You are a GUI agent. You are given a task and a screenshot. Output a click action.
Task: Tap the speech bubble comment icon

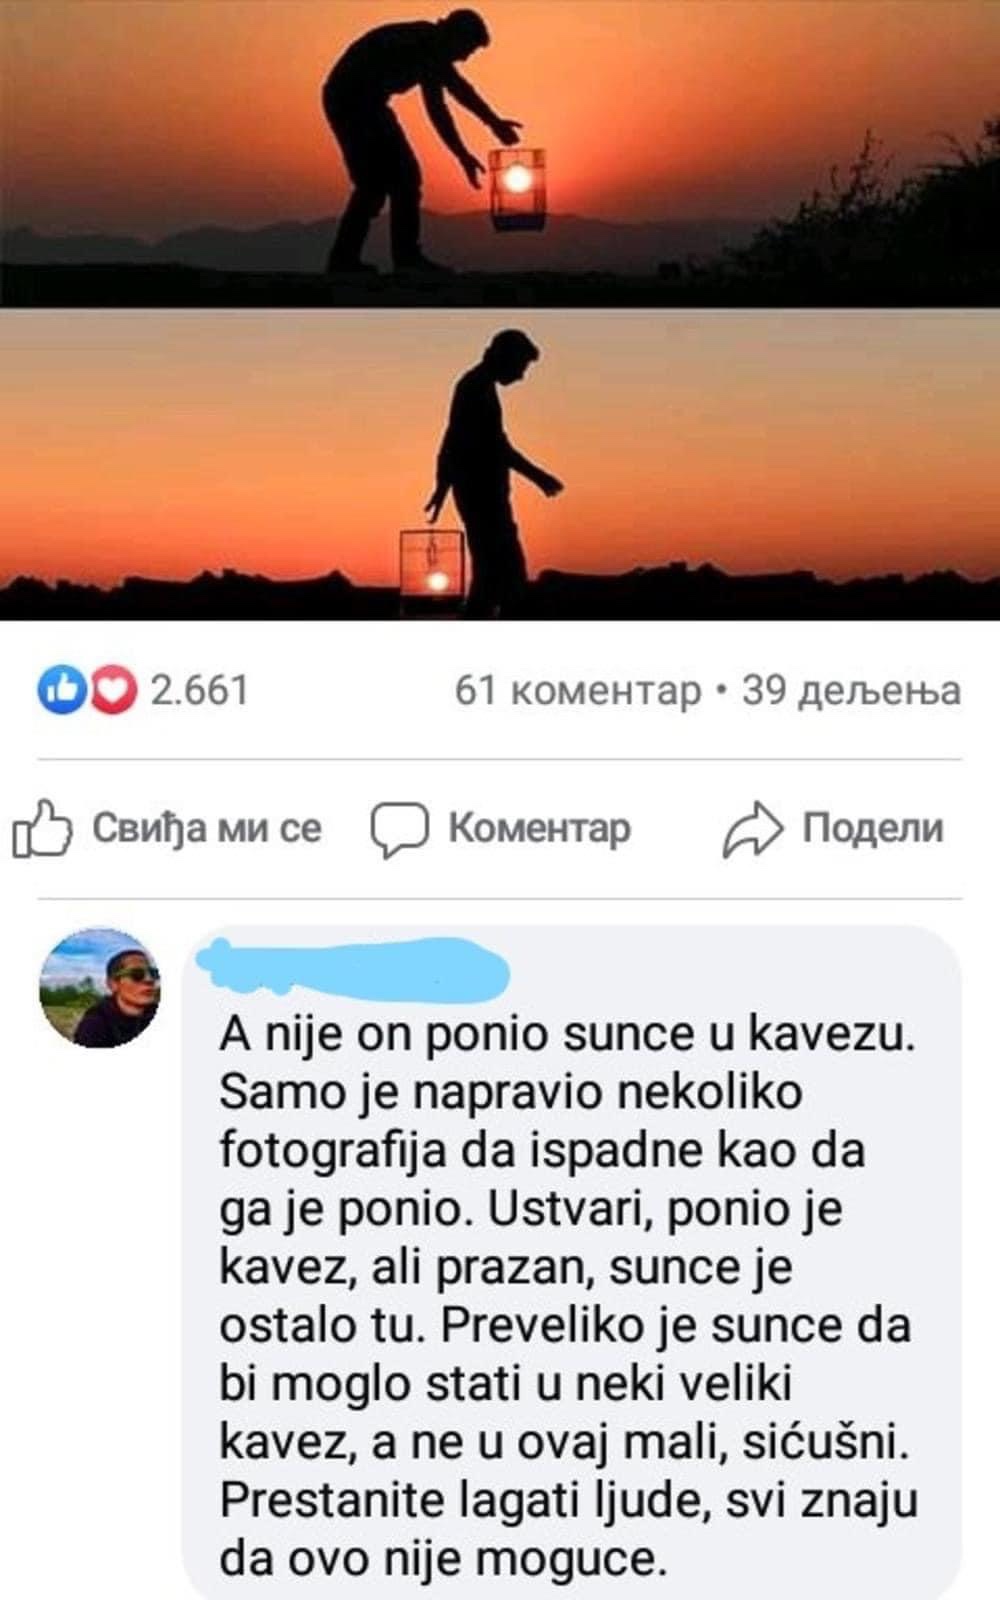(400, 830)
